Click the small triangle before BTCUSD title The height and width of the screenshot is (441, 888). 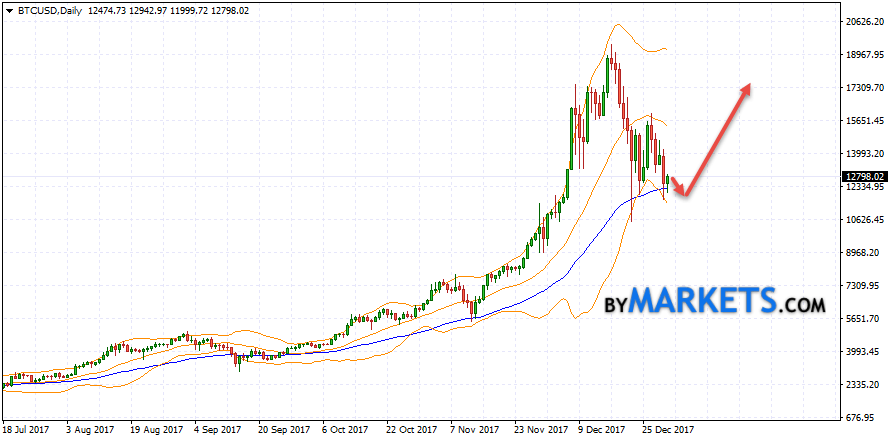(x=9, y=10)
